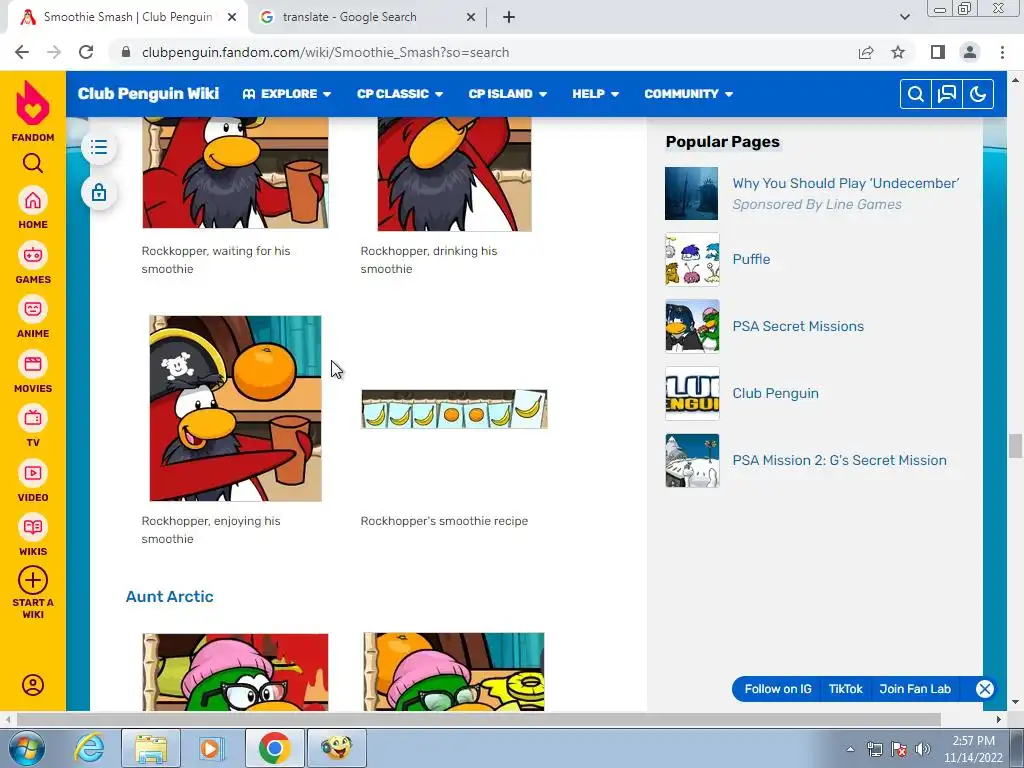
Task: Open Chrome profile avatar
Action: [x=970, y=52]
